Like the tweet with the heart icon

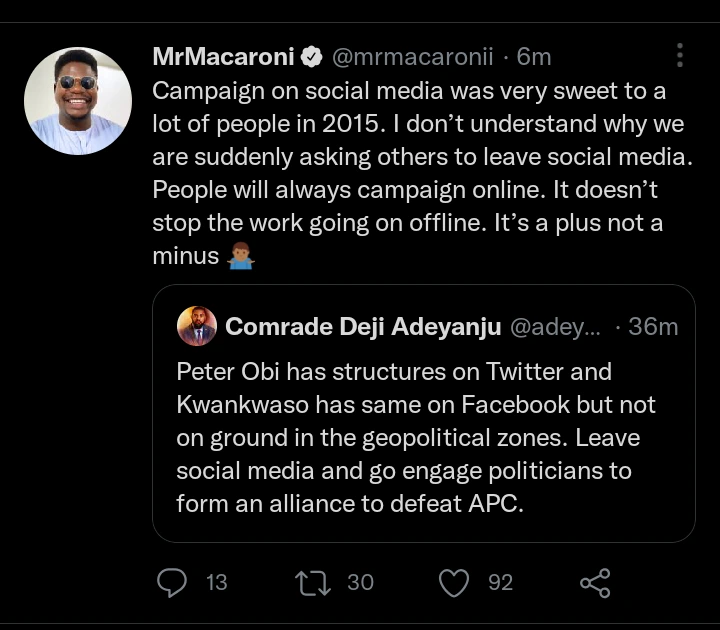coord(455,582)
